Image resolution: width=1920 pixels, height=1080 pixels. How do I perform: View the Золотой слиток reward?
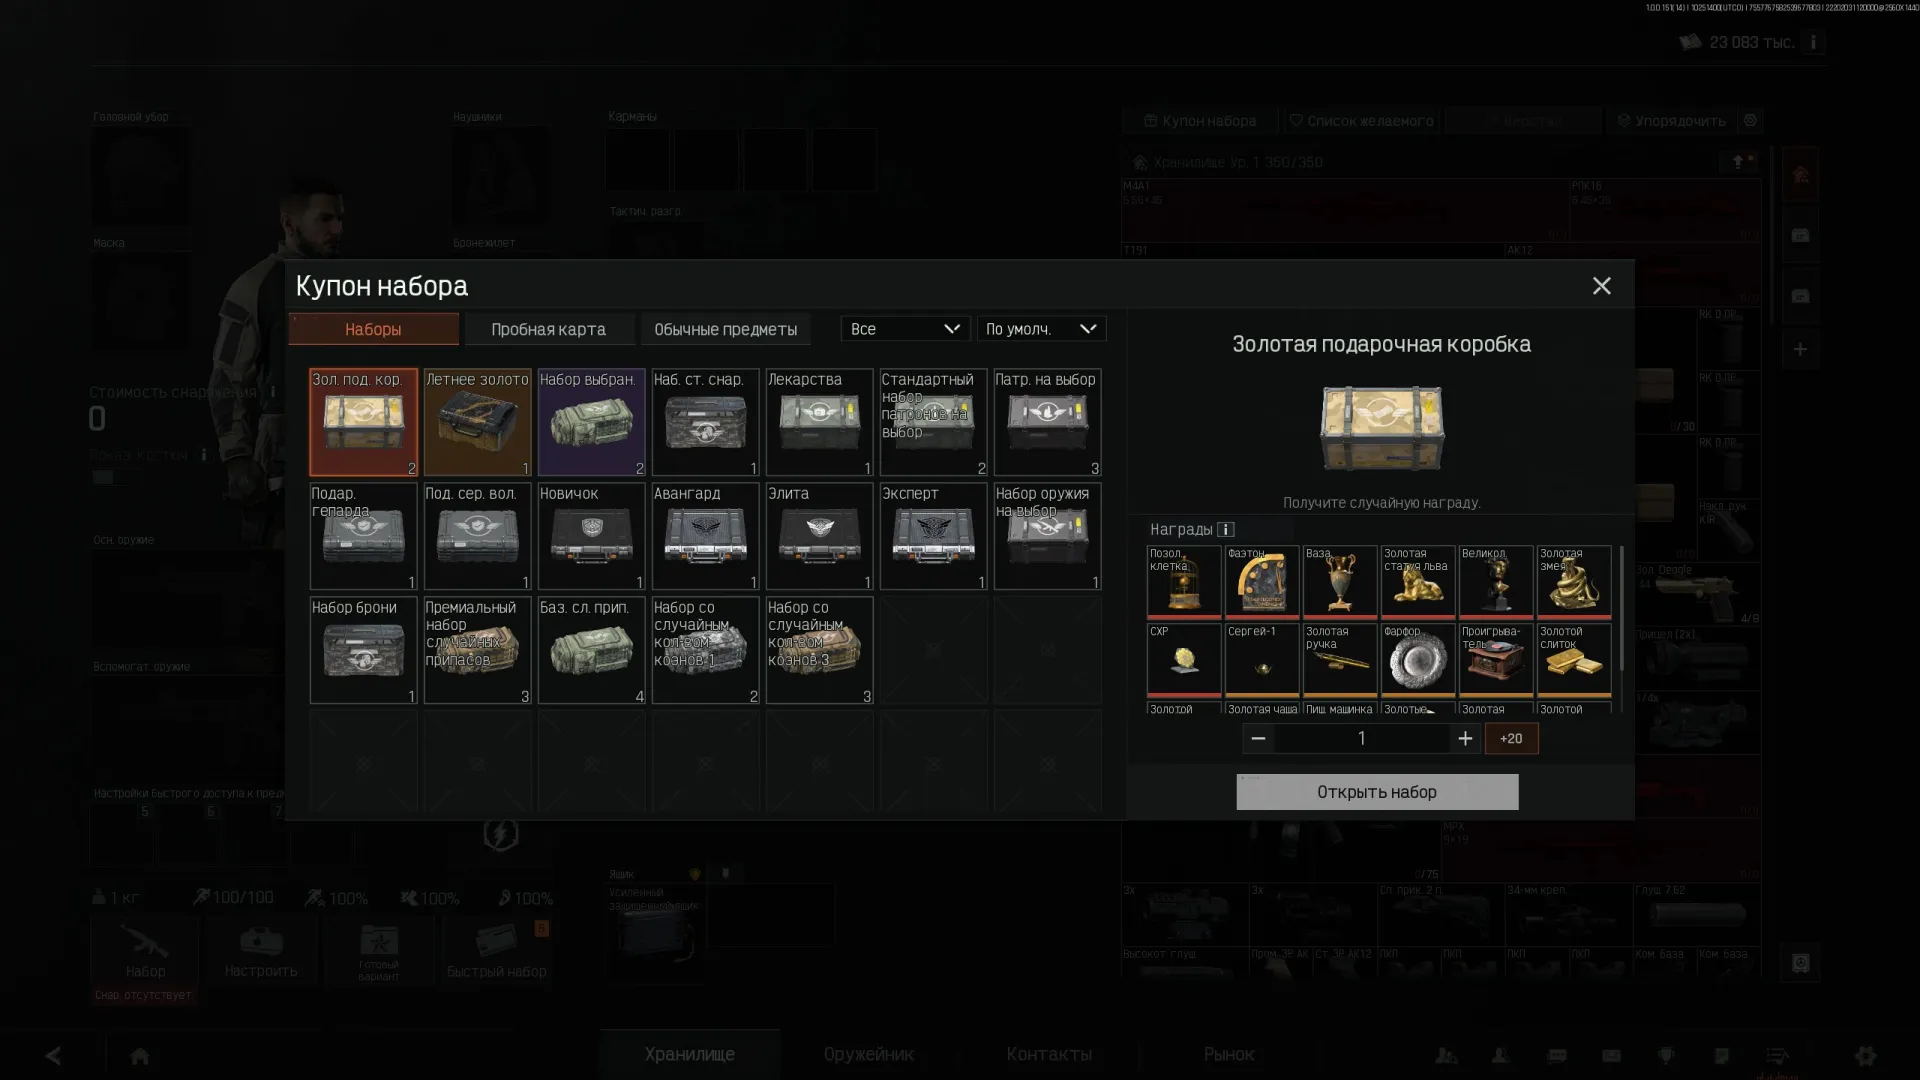point(1574,660)
